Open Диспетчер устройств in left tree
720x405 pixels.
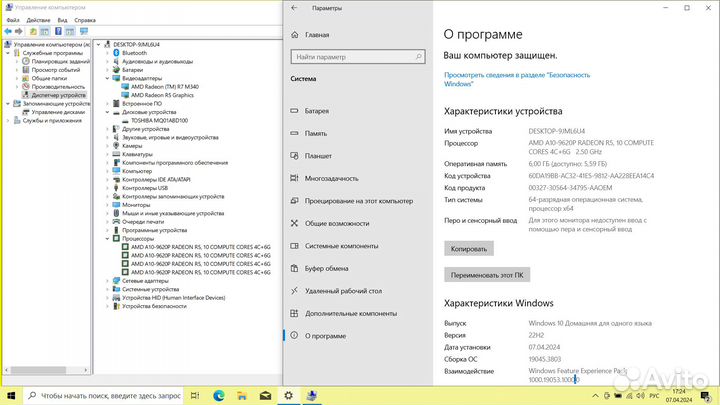pyautogui.click(x=58, y=95)
